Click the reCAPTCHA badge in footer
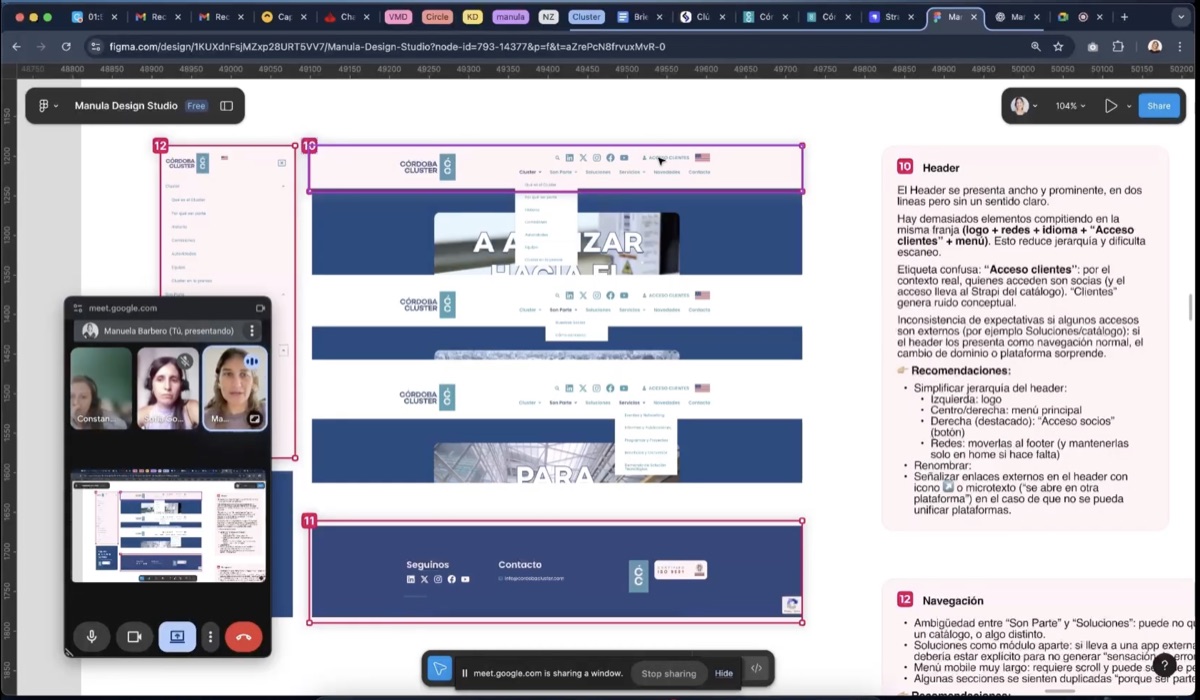 pos(791,604)
